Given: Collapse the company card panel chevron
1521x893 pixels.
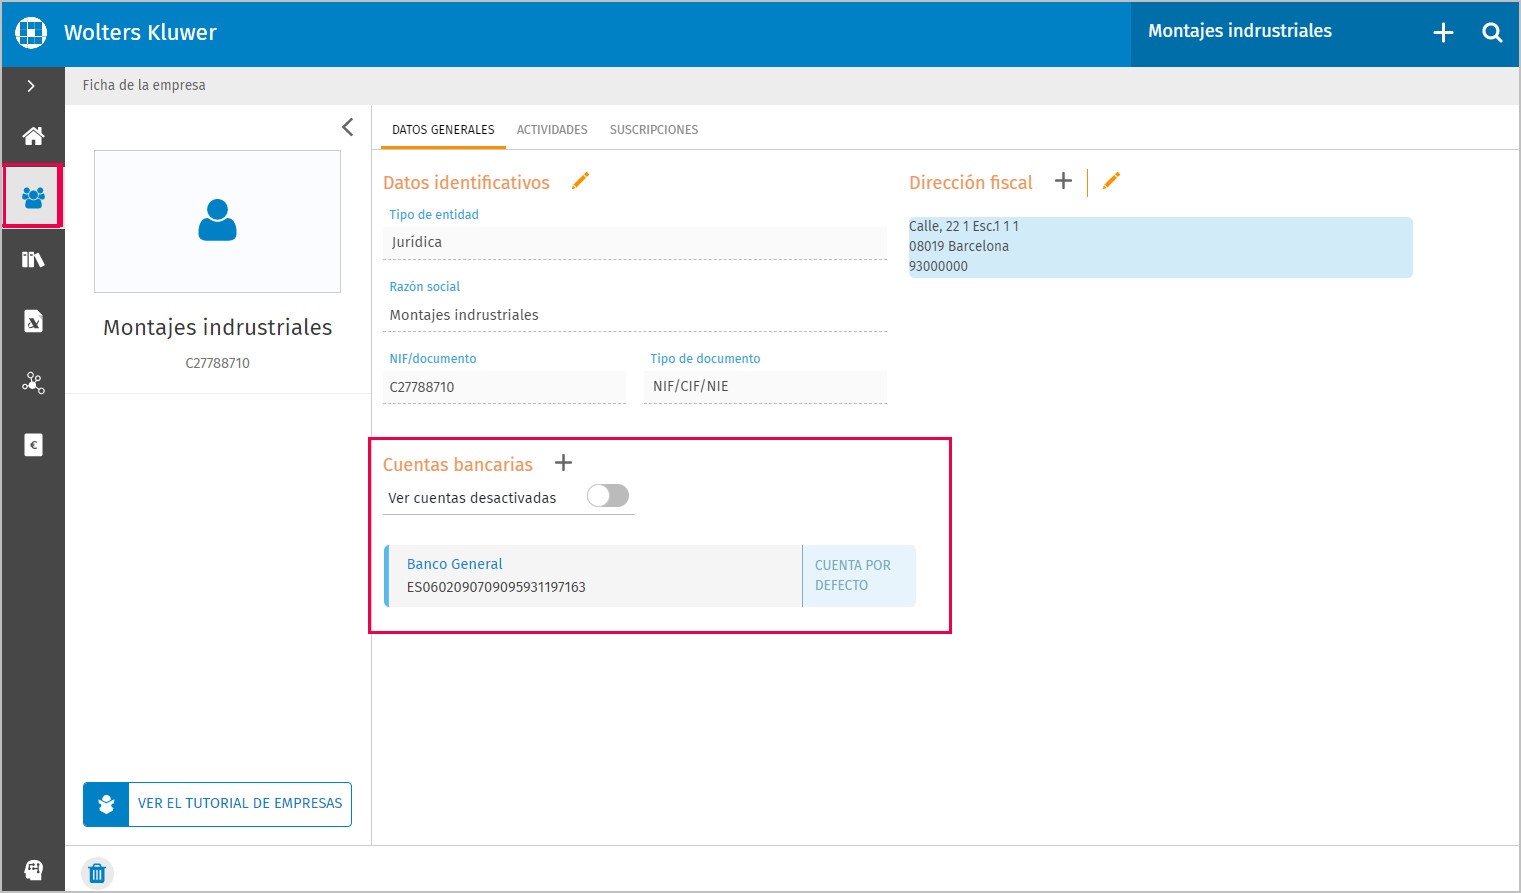Looking at the screenshot, I should click(347, 127).
